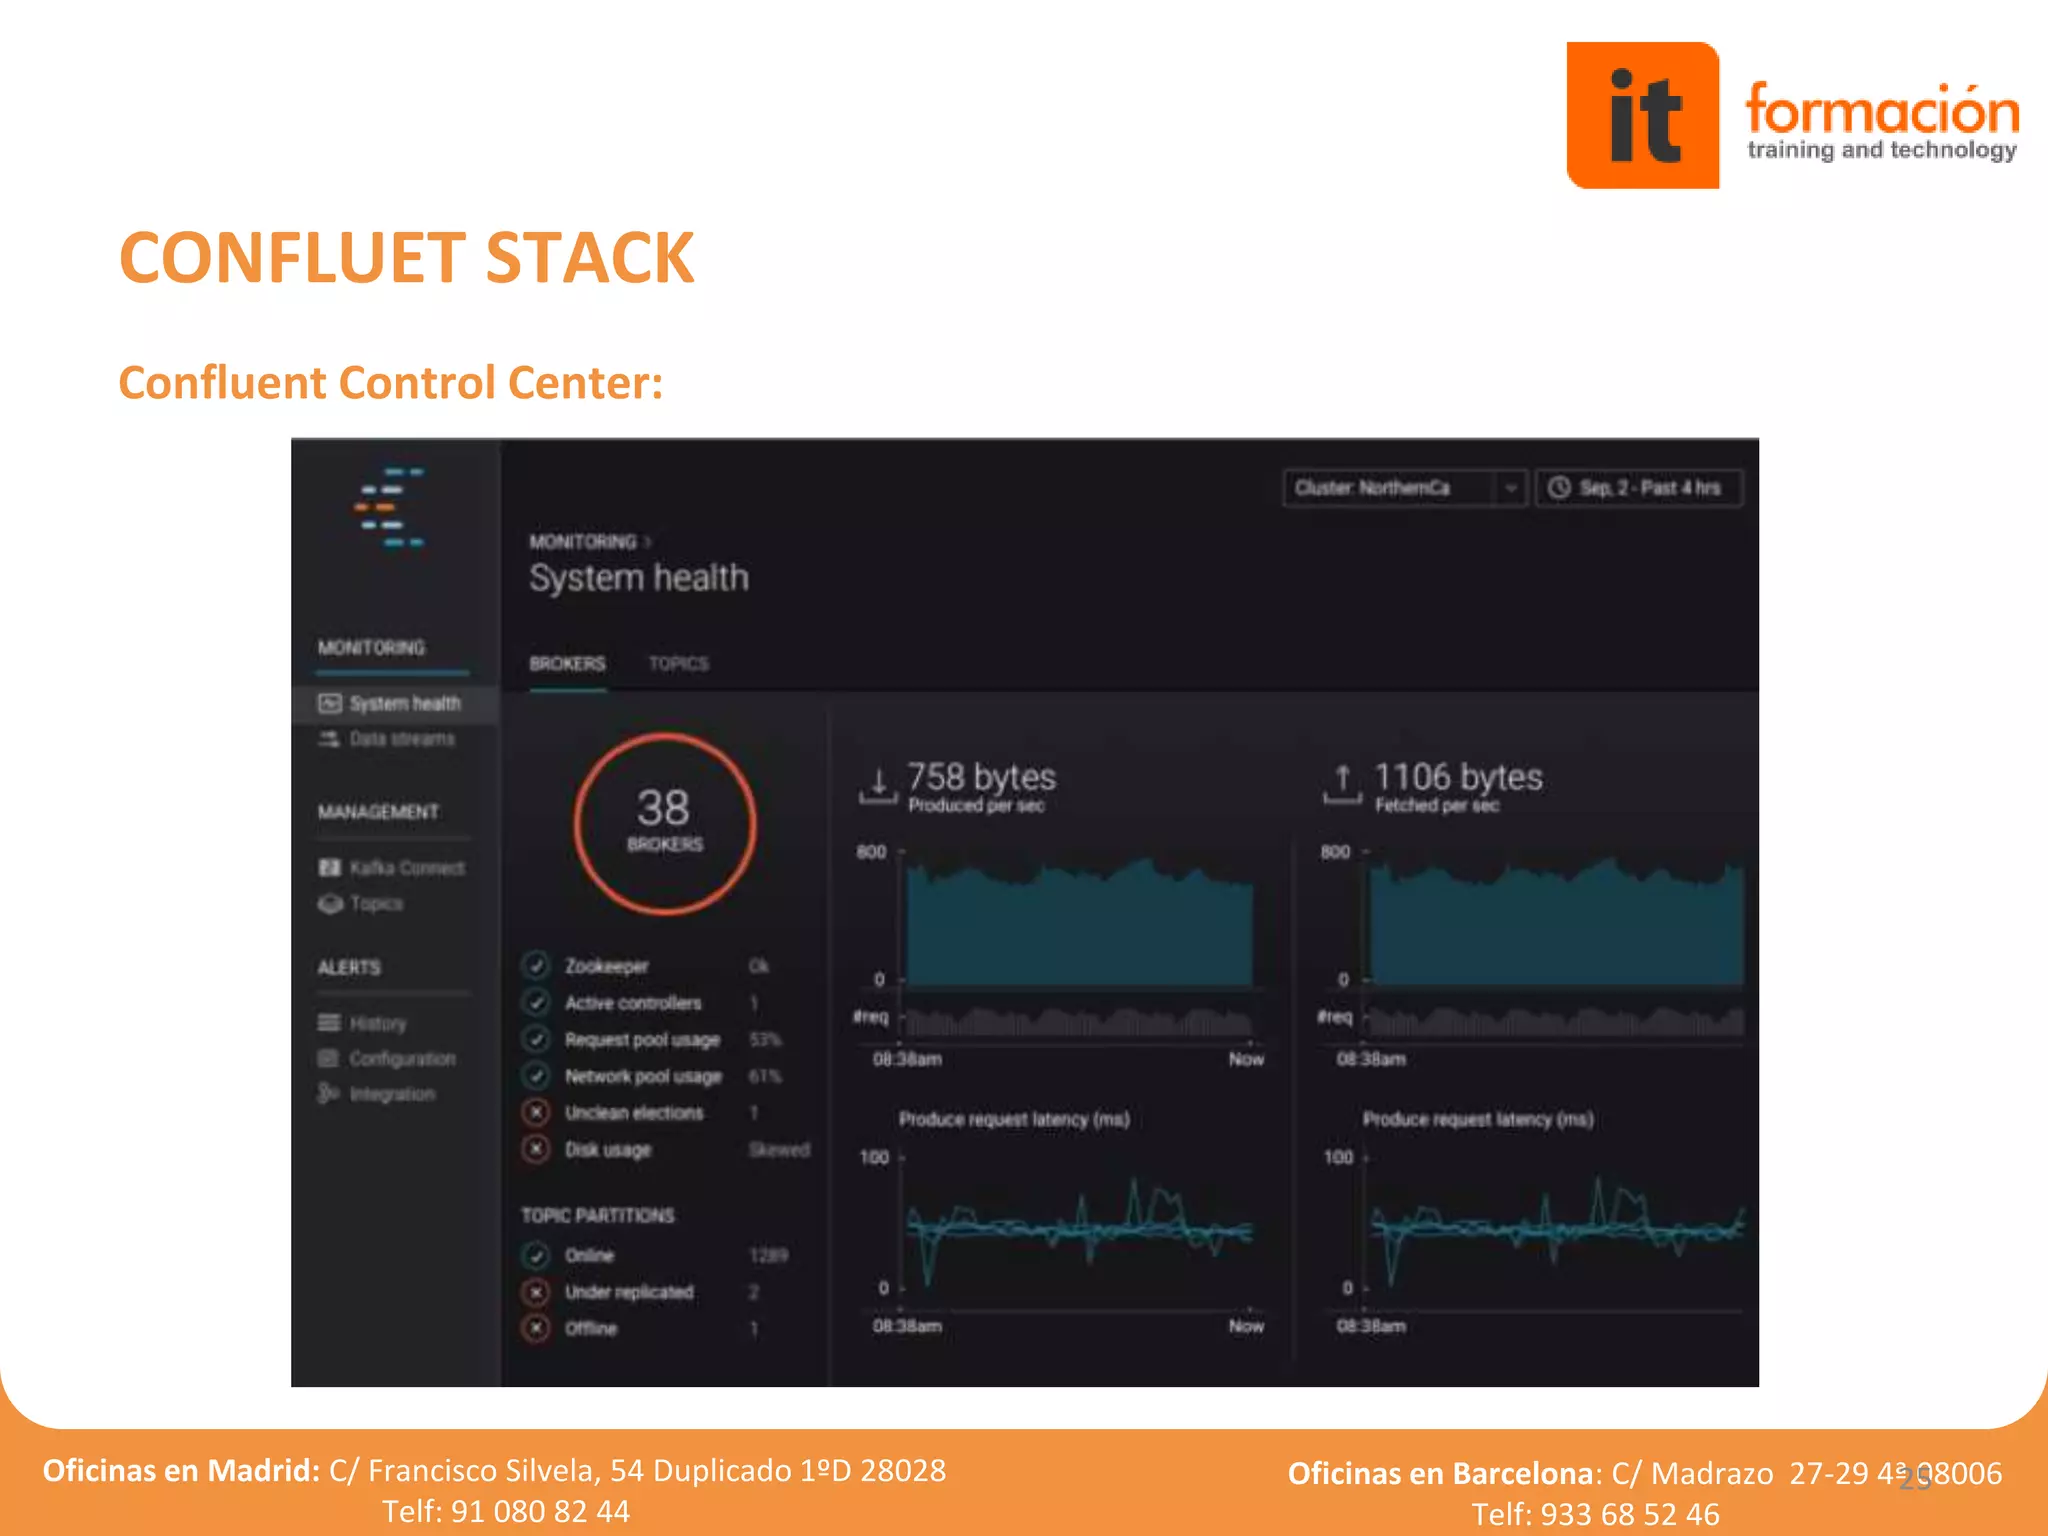Click the 38 brokers circular gauge
Viewport: 2048px width, 1536px height.
(x=665, y=823)
